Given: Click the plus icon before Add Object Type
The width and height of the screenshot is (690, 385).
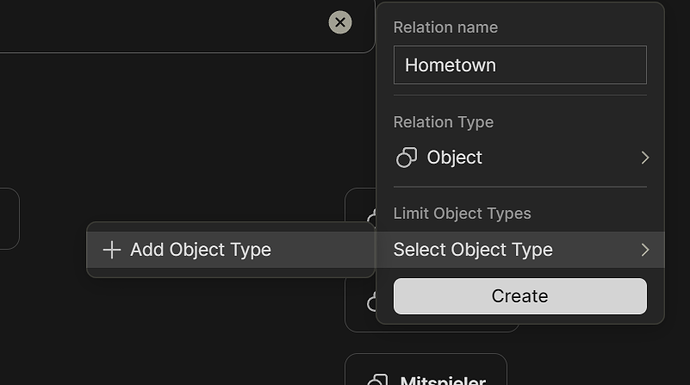Looking at the screenshot, I should [112, 250].
